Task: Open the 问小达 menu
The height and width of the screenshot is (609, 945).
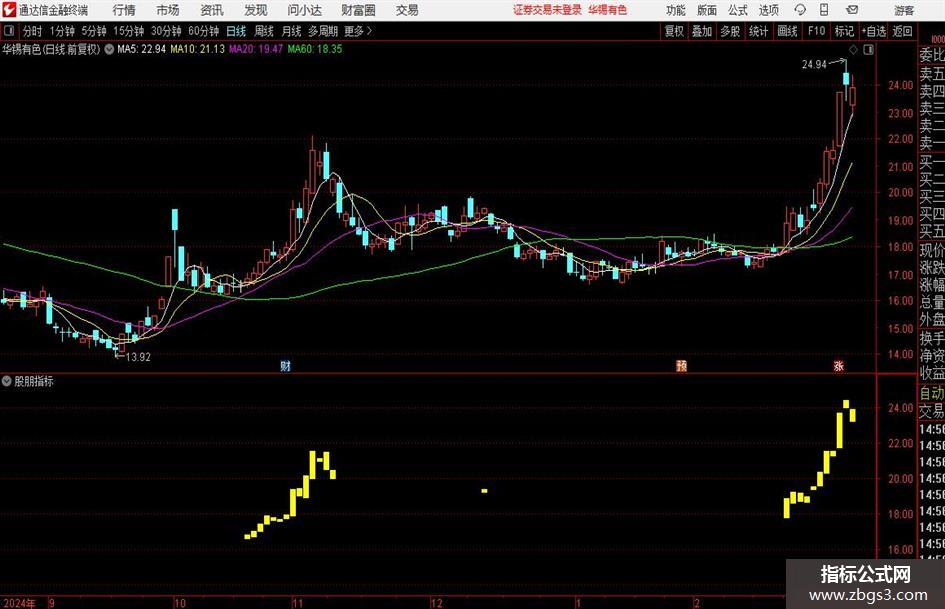Action: tap(304, 10)
